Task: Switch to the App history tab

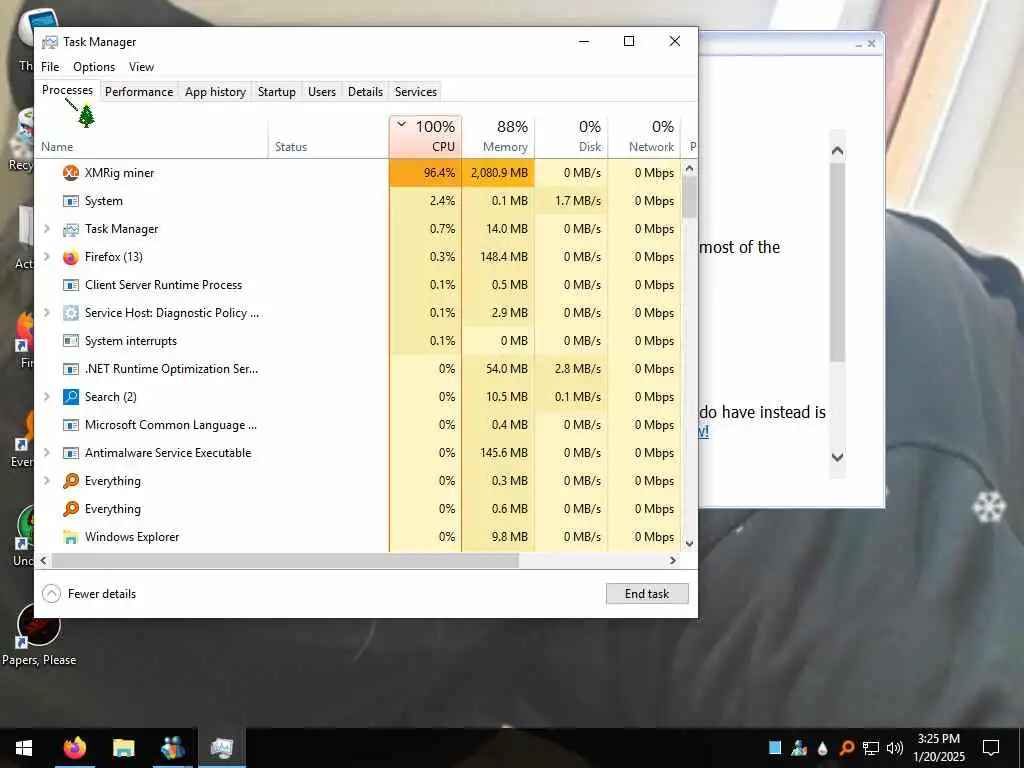Action: coord(216,91)
